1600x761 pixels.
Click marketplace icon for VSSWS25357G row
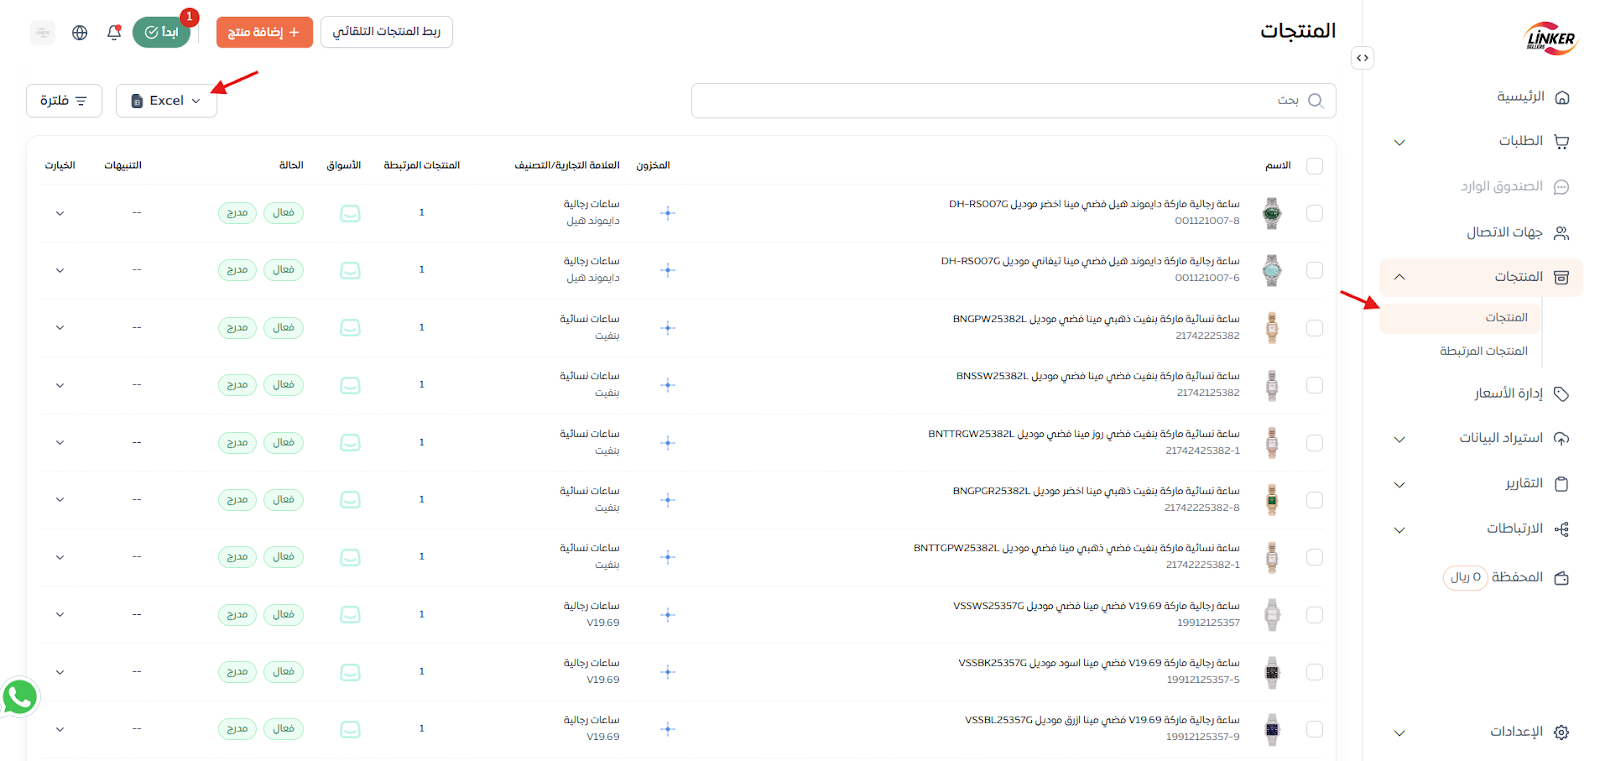click(x=350, y=614)
